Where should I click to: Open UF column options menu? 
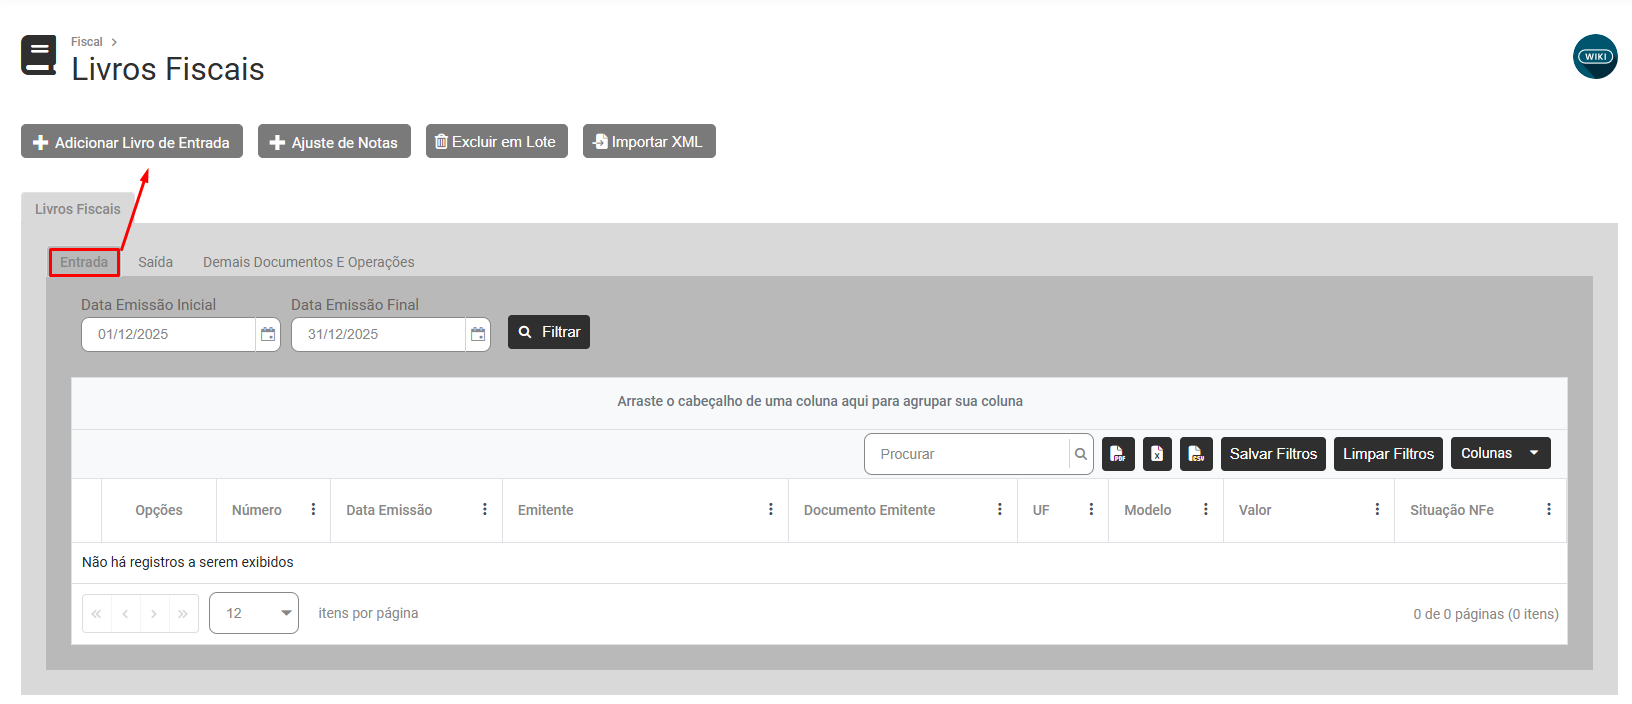(x=1091, y=510)
